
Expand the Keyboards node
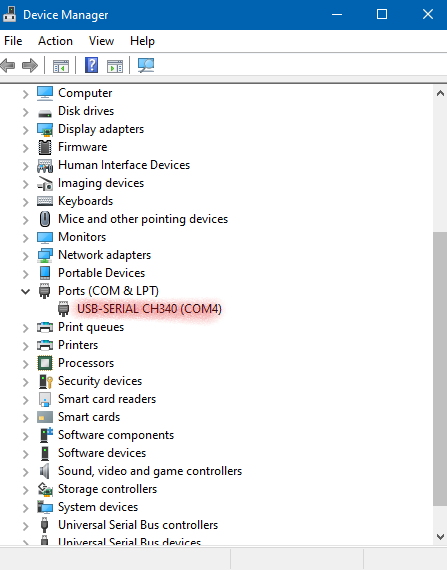[25, 202]
